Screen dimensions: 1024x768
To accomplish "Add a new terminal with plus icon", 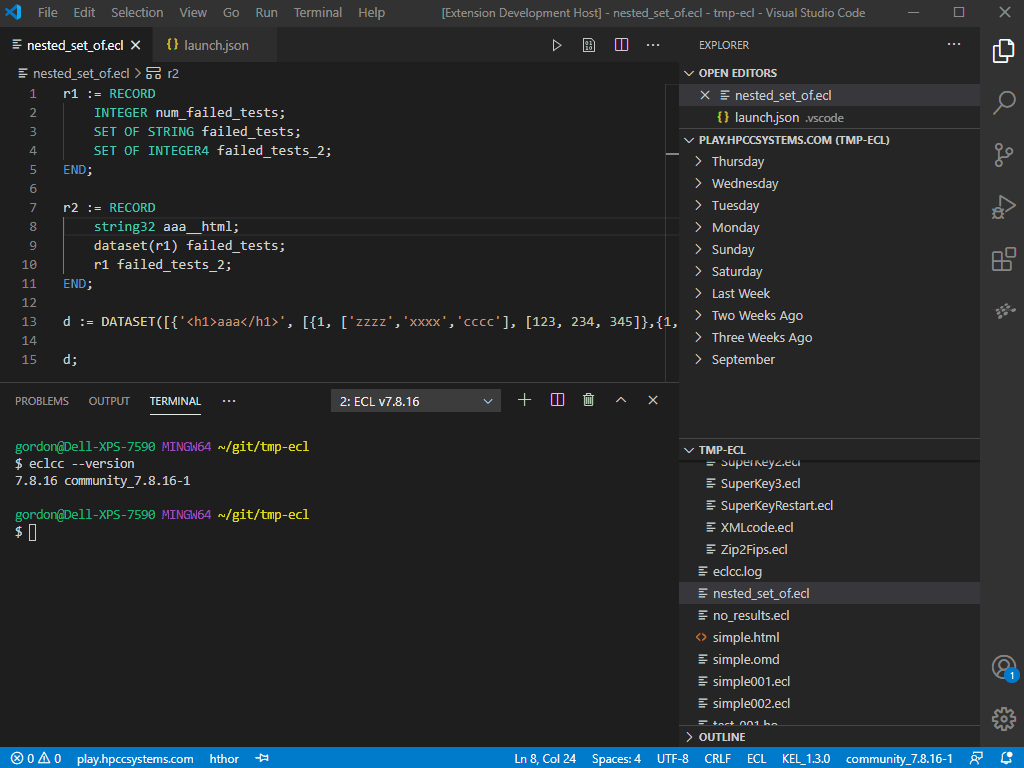I will pos(524,400).
